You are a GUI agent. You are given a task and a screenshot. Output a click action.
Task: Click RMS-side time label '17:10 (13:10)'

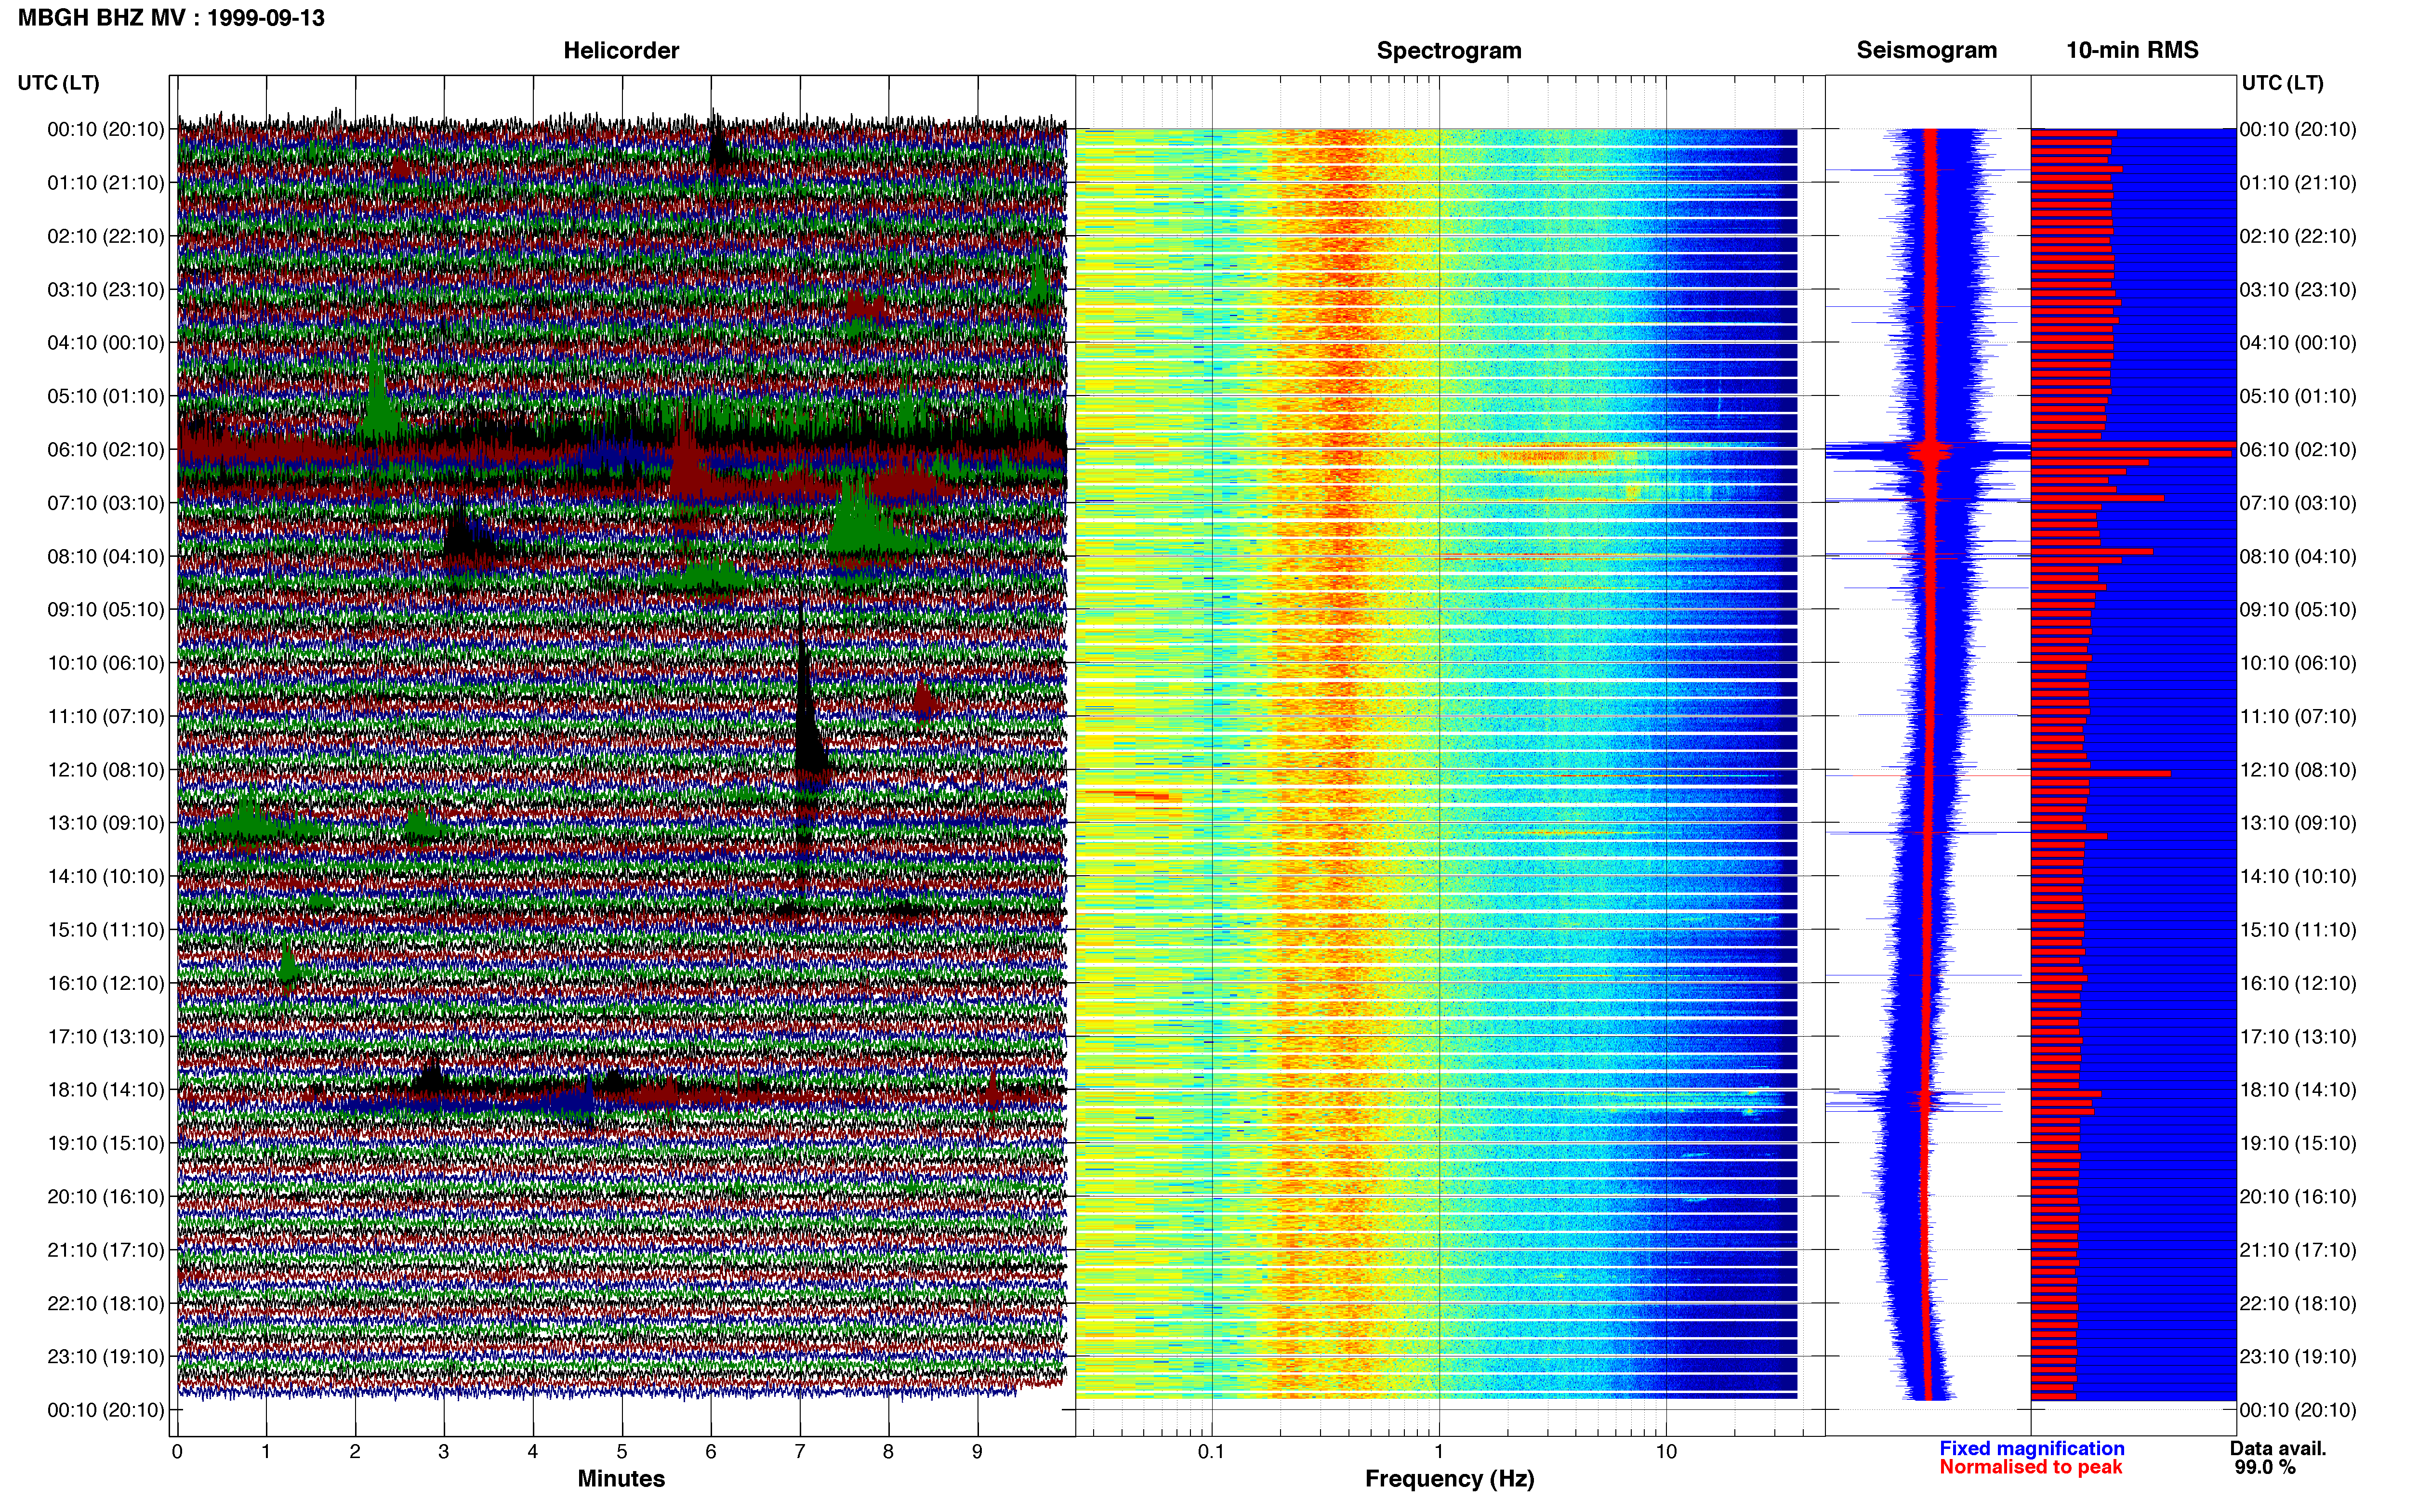click(x=2298, y=1037)
